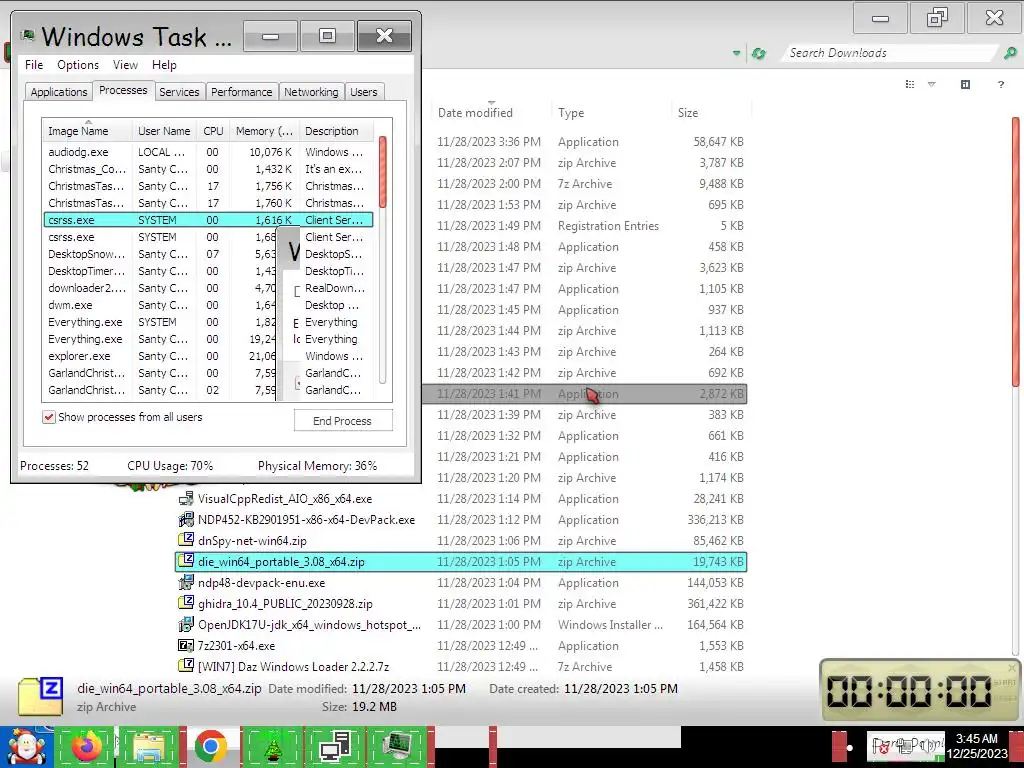The height and width of the screenshot is (768, 1024).
Task: Open the address bar history dropdown arrow
Action: (737, 53)
